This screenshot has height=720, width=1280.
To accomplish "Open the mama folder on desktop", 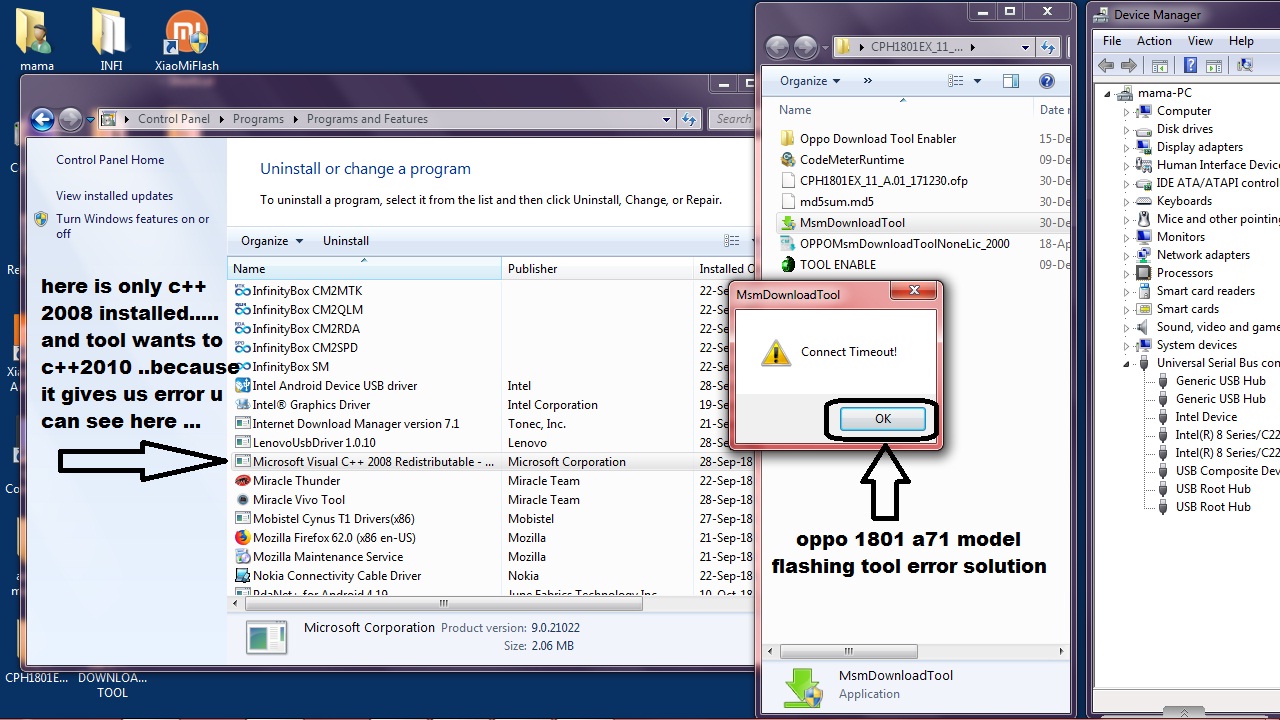I will [x=37, y=40].
